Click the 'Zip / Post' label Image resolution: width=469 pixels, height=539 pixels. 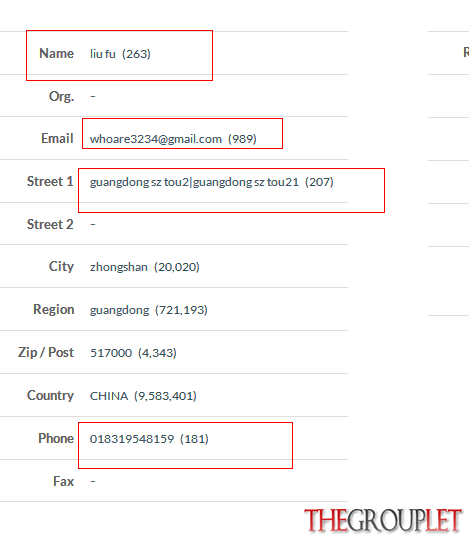coord(46,352)
